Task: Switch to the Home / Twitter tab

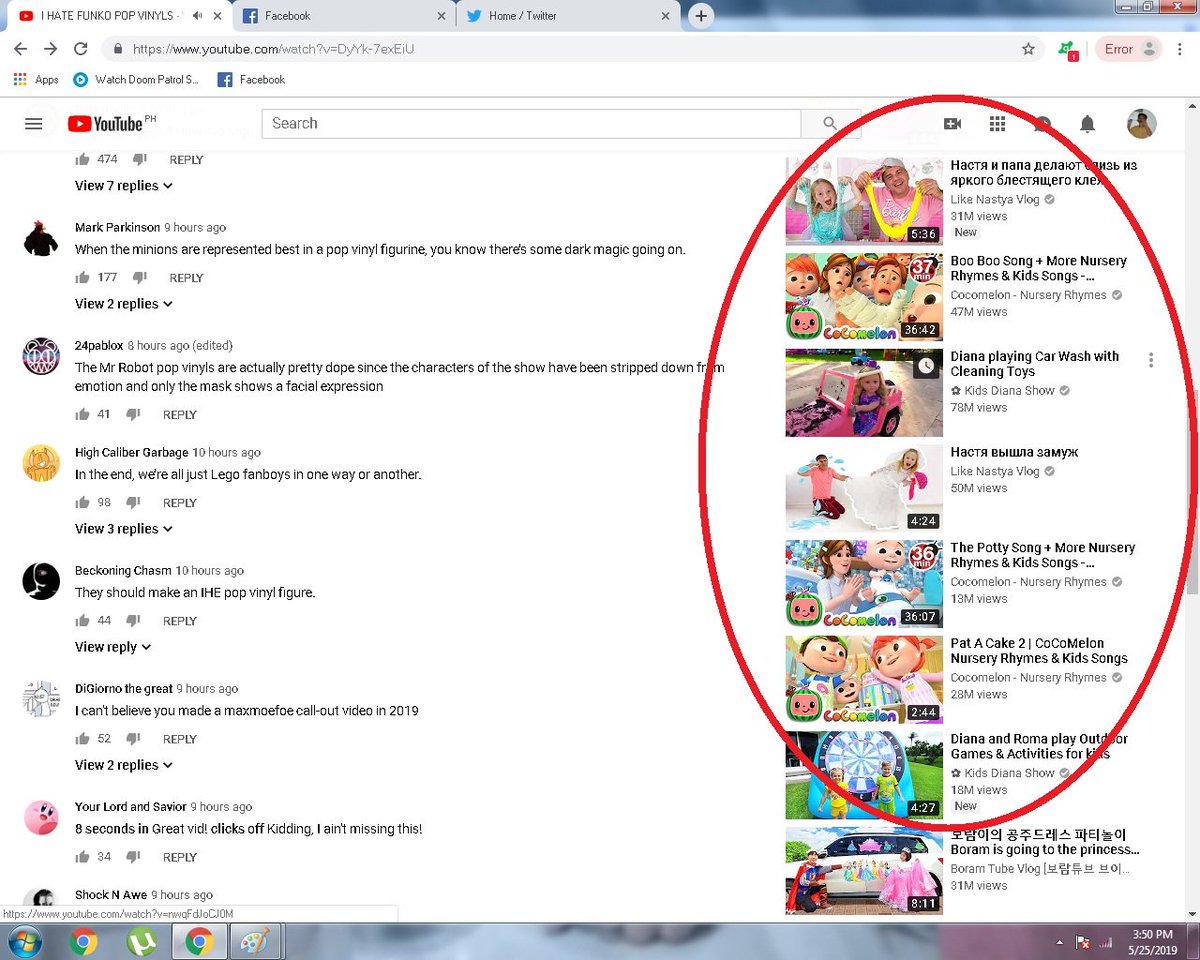Action: (x=571, y=16)
